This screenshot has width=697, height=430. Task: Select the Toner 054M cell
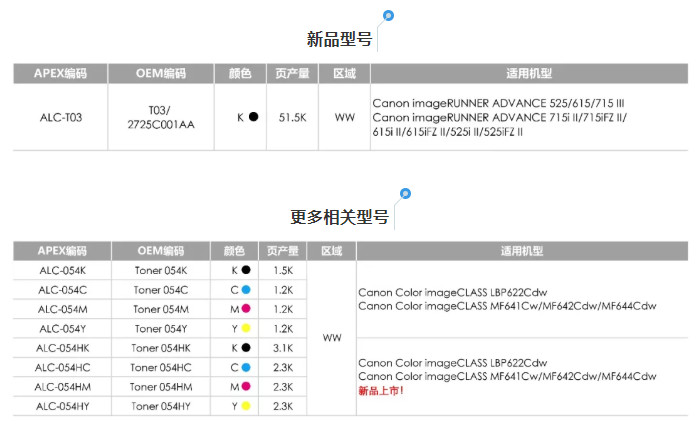(161, 309)
